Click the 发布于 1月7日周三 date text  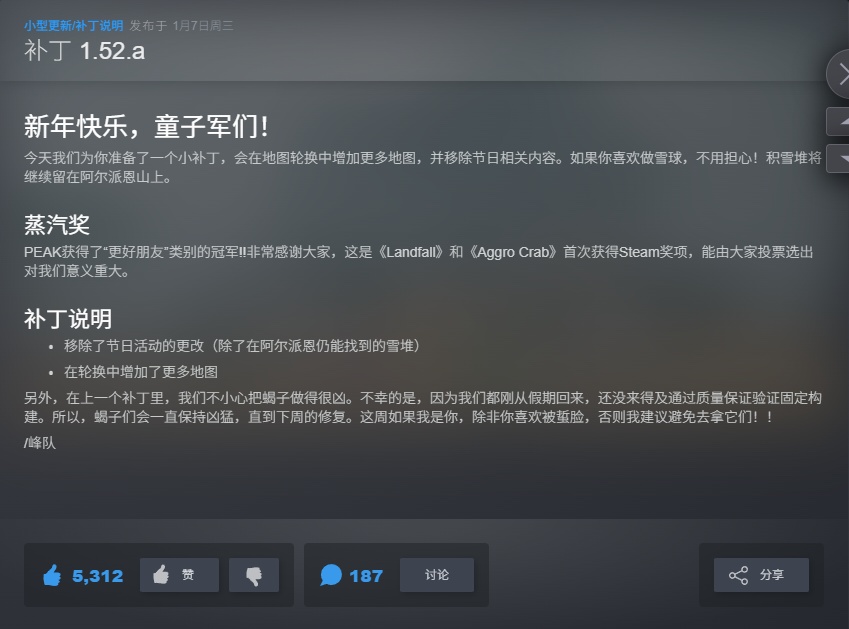pyautogui.click(x=181, y=25)
